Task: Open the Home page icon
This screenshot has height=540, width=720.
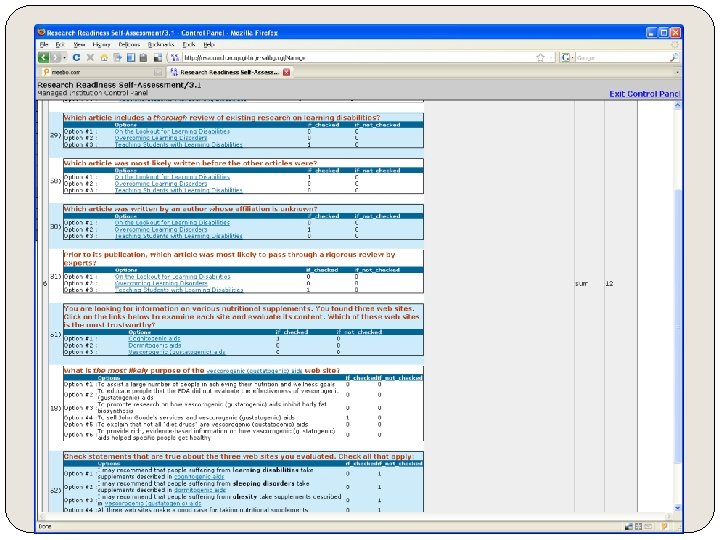Action: 104,57
